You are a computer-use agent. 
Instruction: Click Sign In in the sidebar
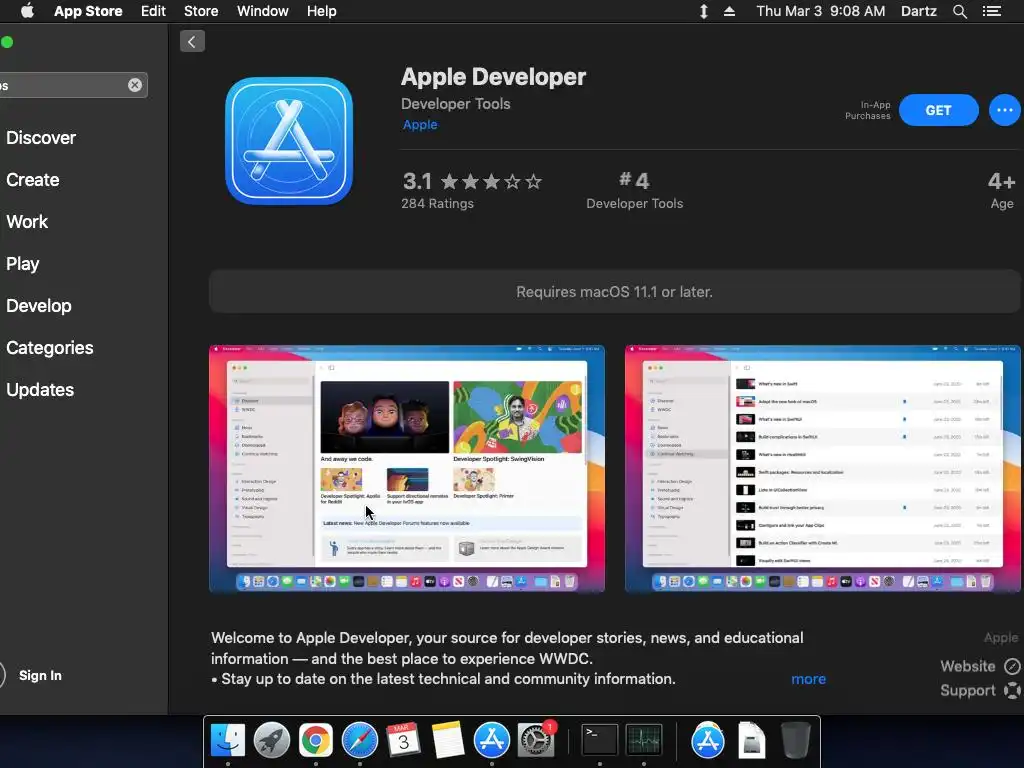(x=40, y=675)
